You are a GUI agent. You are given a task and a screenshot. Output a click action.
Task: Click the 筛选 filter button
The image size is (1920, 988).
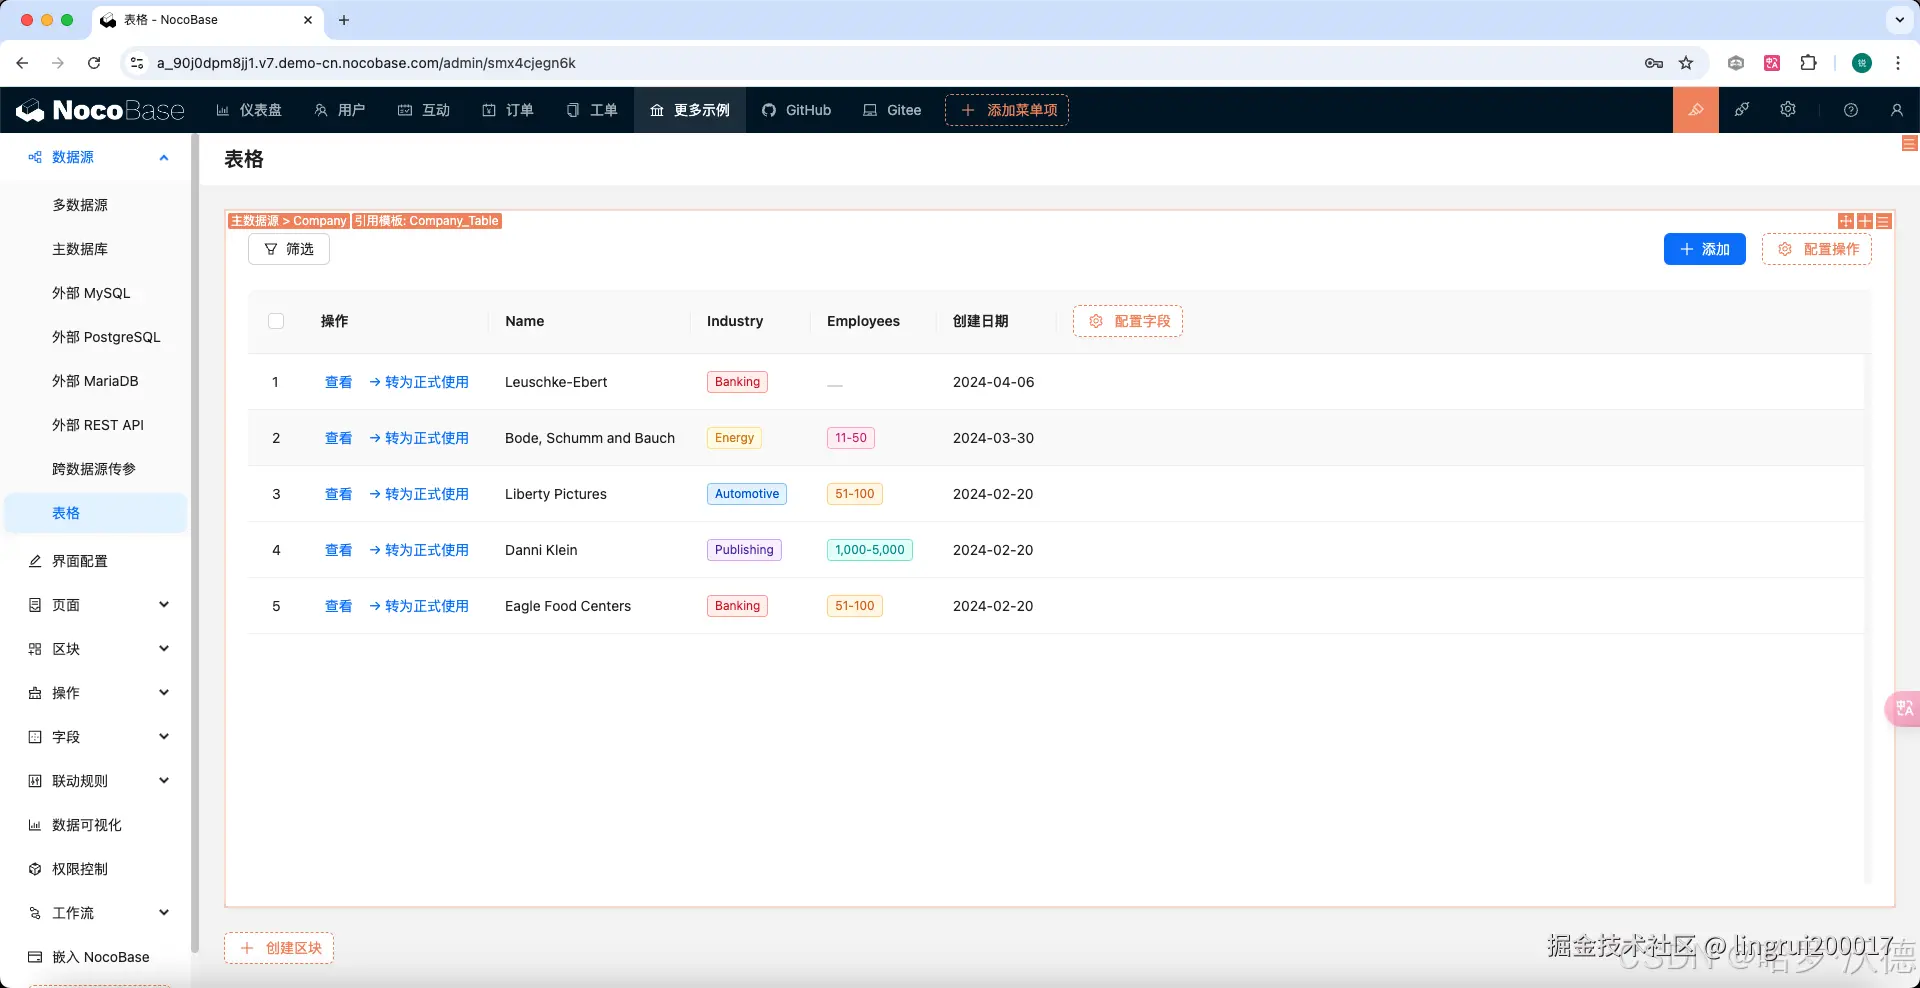point(289,249)
